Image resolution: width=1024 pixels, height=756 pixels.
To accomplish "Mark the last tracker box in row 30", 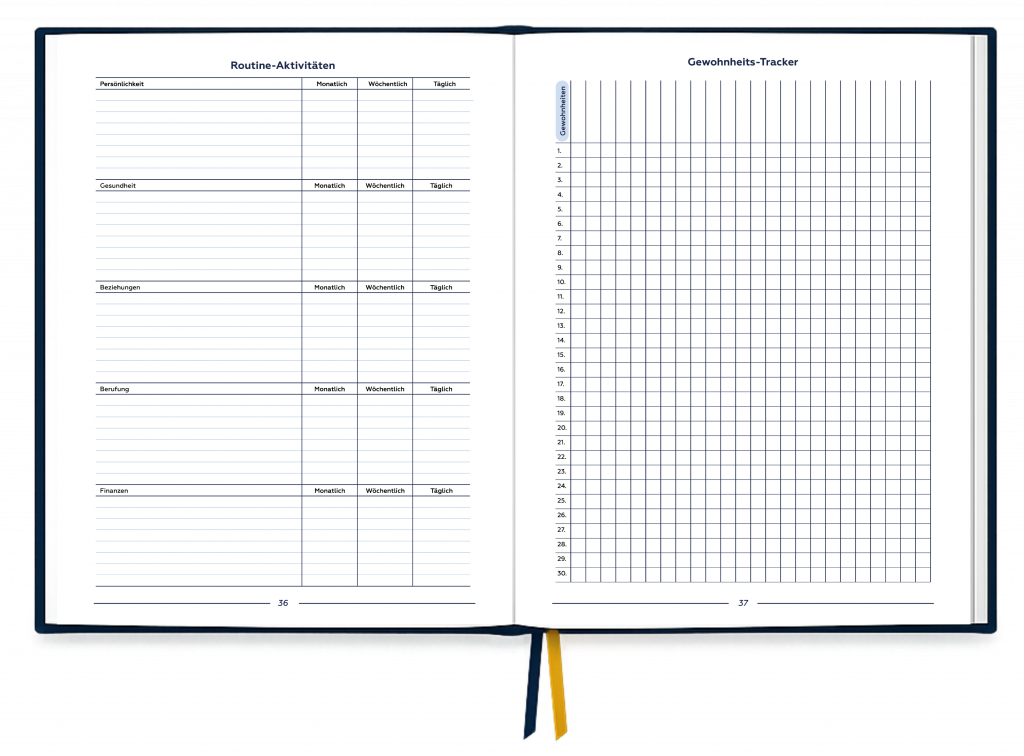I will [x=922, y=574].
